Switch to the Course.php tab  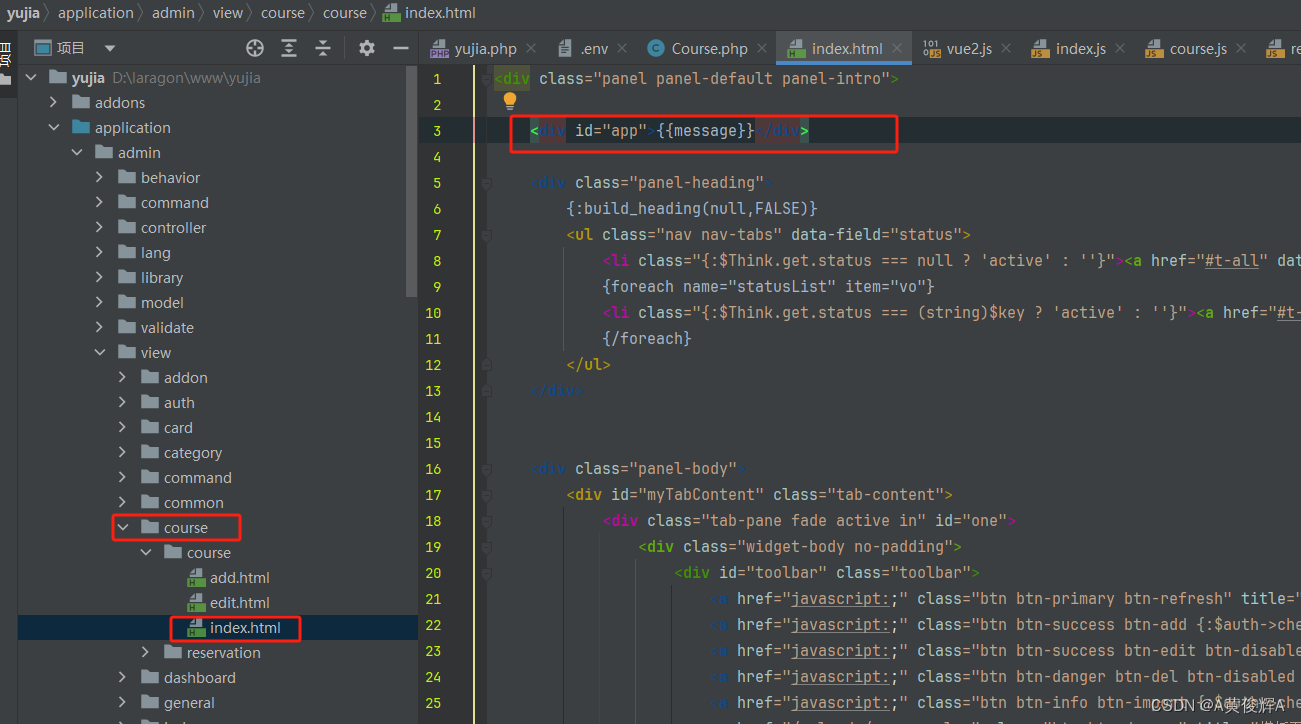click(708, 46)
